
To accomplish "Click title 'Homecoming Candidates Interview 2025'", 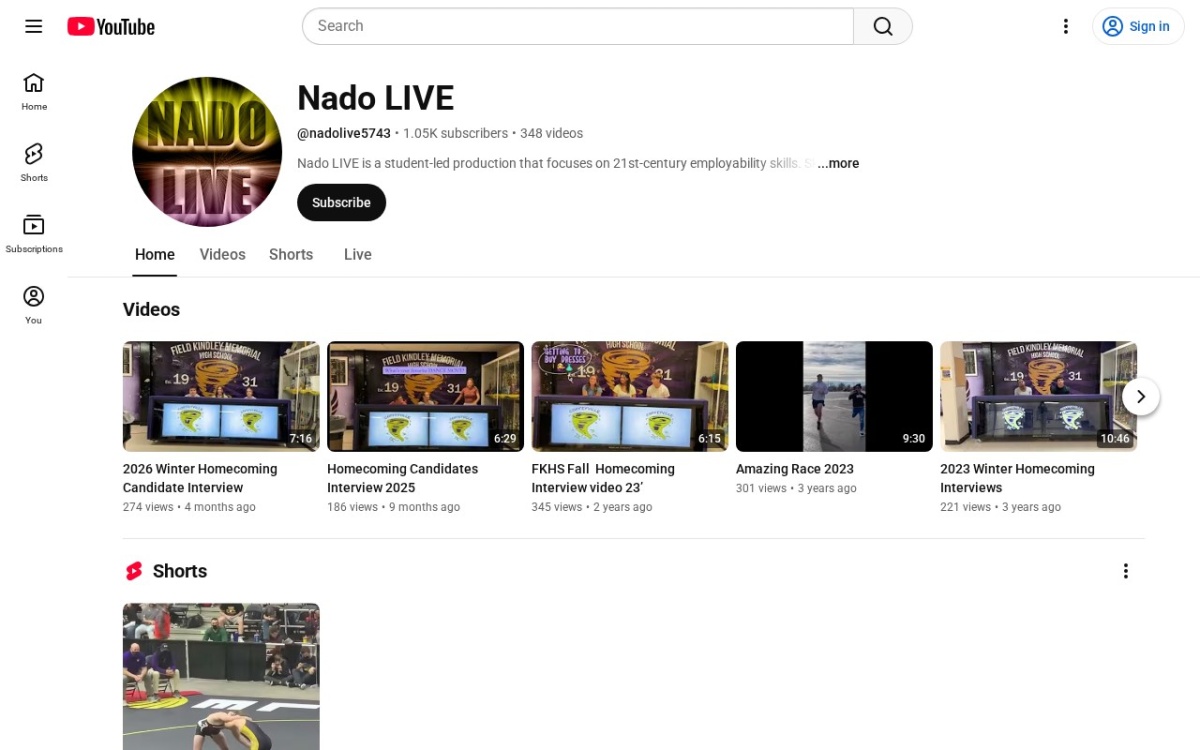I will (x=403, y=478).
